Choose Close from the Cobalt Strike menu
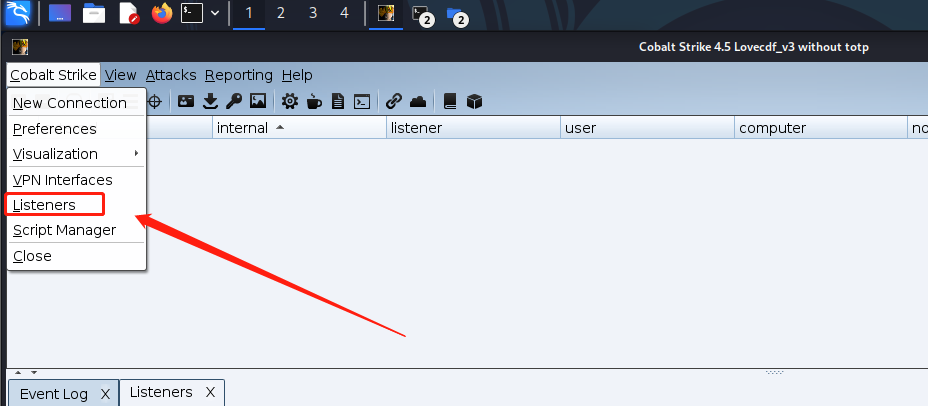This screenshot has height=406, width=928. [76, 256]
